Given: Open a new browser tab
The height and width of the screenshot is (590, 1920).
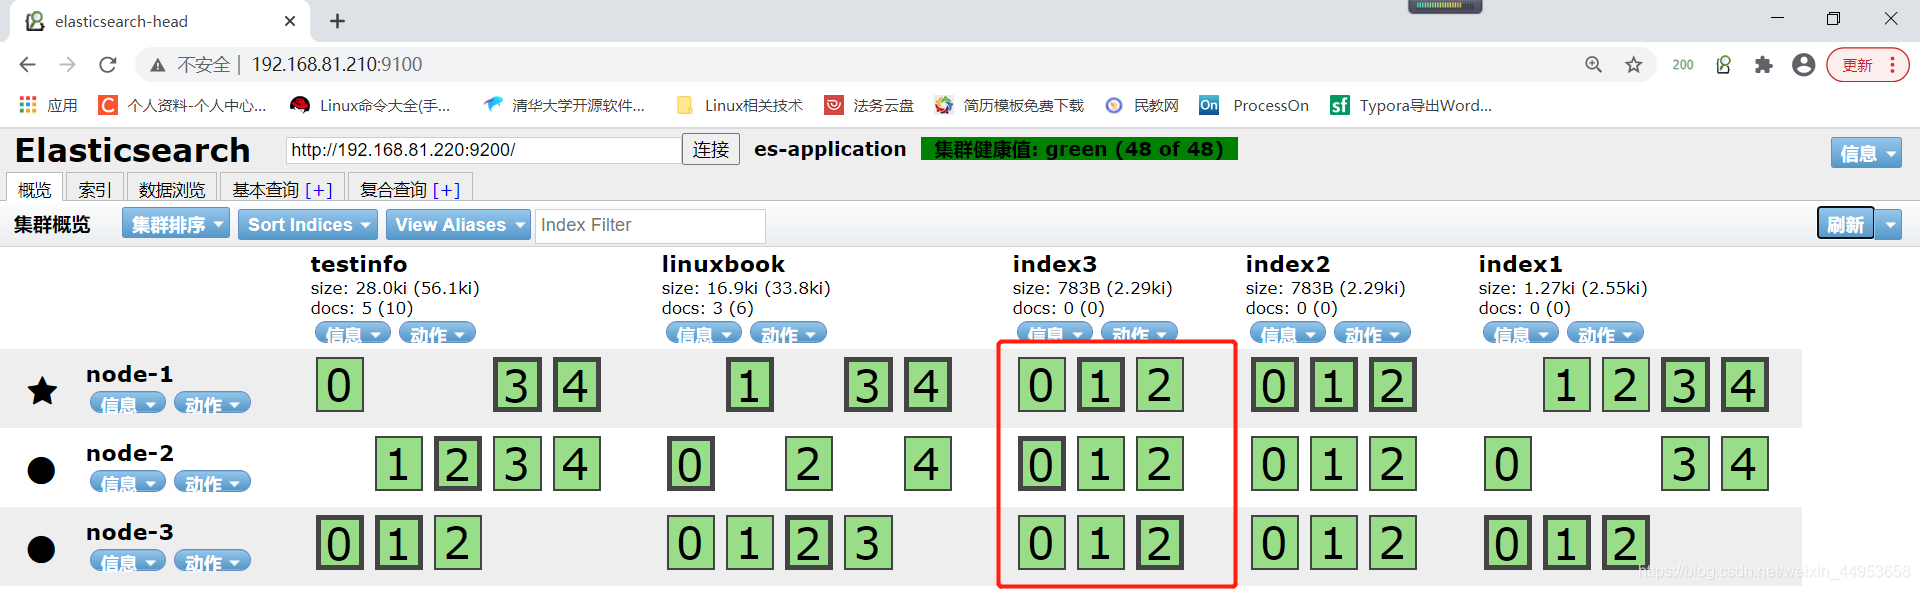Looking at the screenshot, I should 338,21.
